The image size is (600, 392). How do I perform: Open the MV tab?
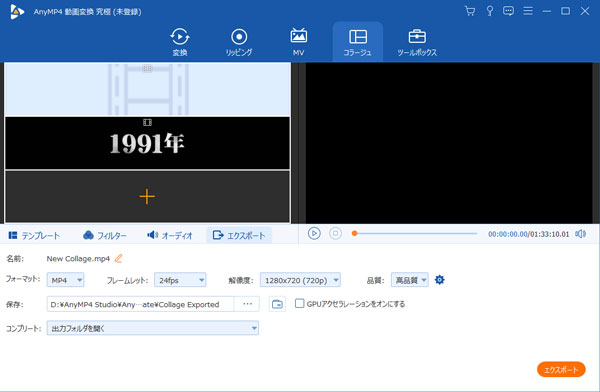point(298,42)
